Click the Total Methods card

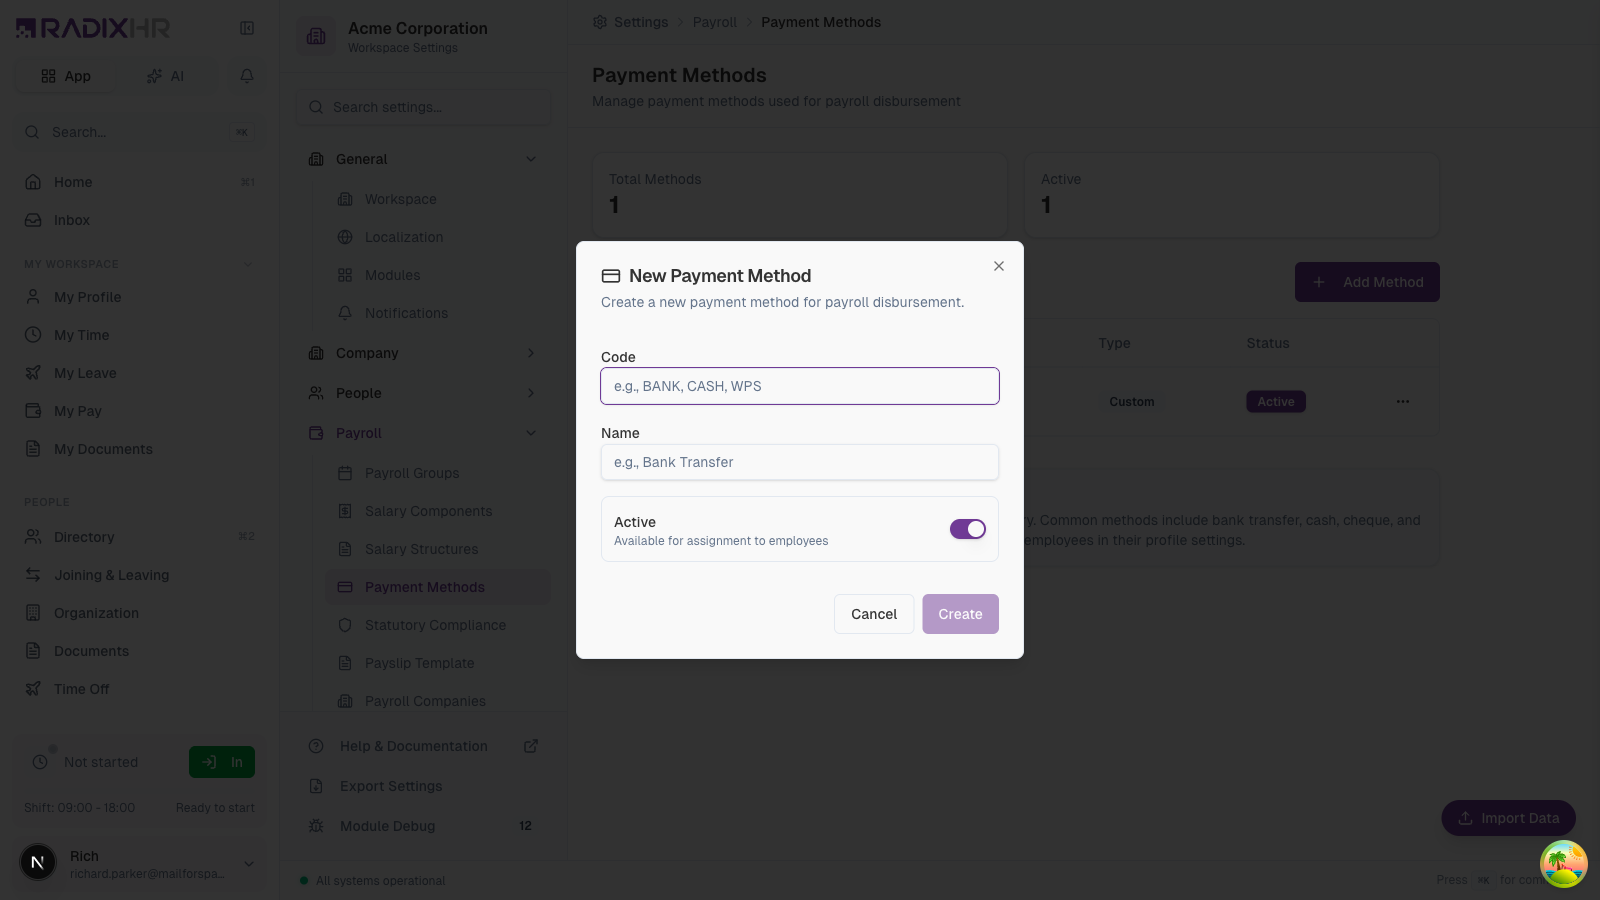pos(800,195)
